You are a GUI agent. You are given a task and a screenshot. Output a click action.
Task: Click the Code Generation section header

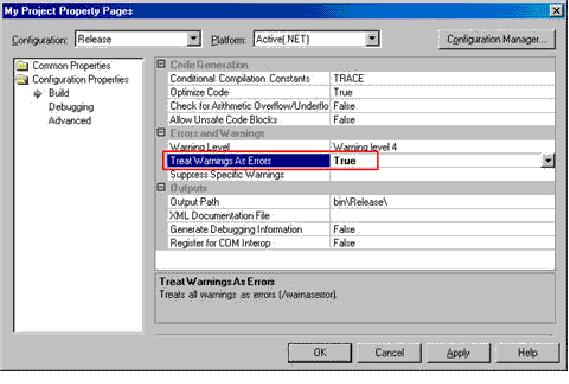(209, 65)
